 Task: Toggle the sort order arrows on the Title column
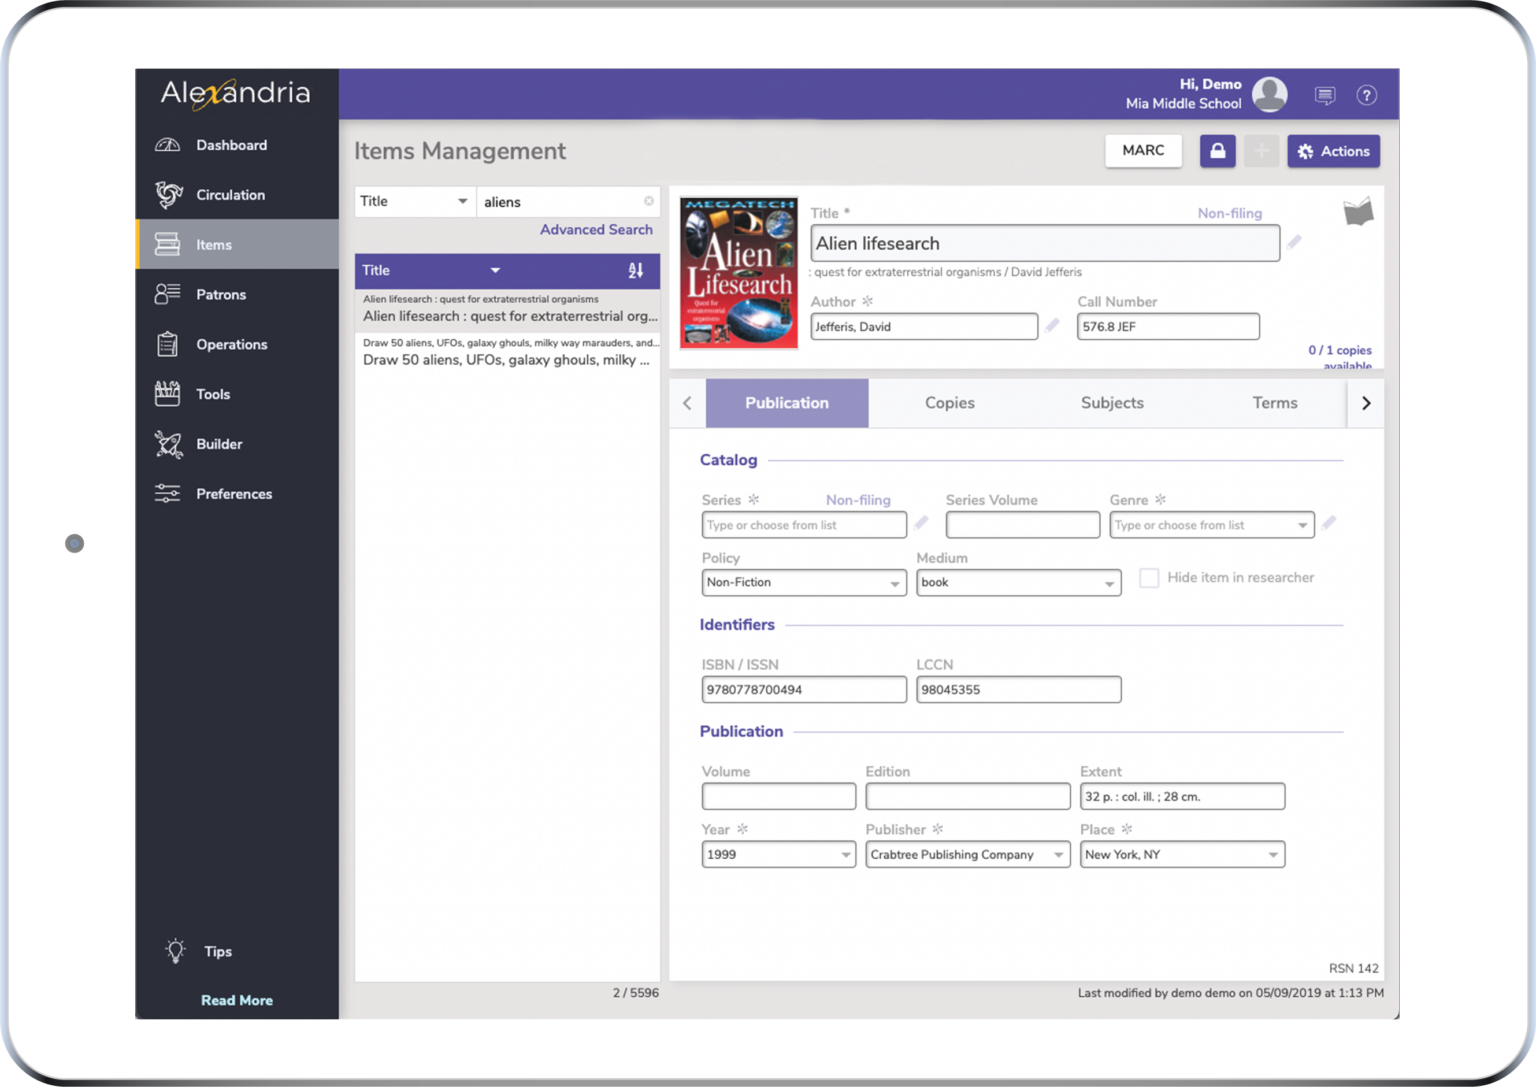(x=633, y=270)
